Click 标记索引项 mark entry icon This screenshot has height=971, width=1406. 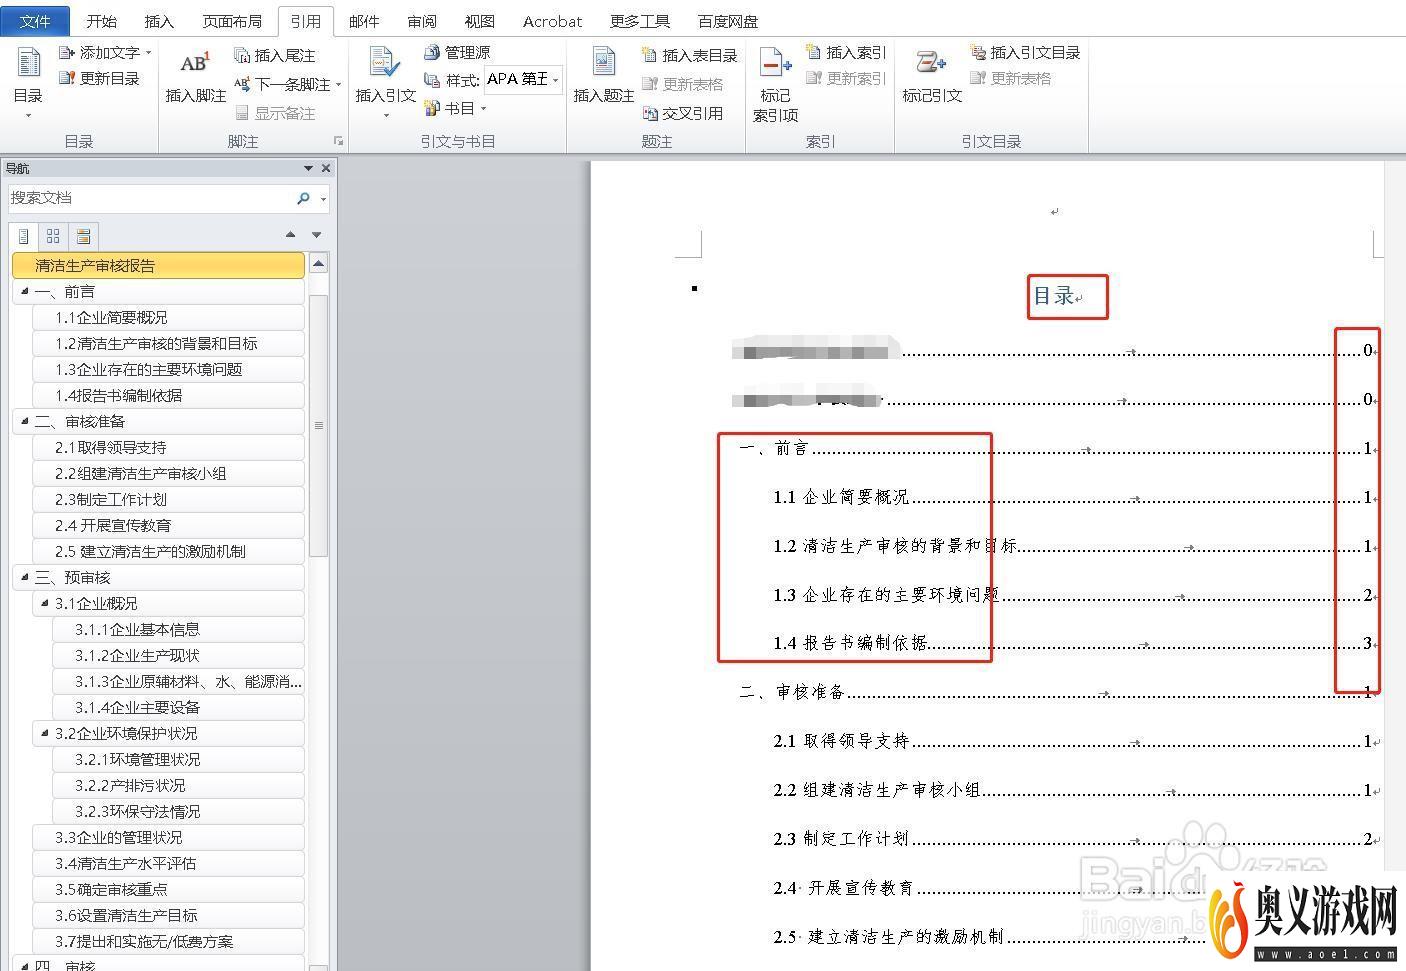[x=775, y=63]
